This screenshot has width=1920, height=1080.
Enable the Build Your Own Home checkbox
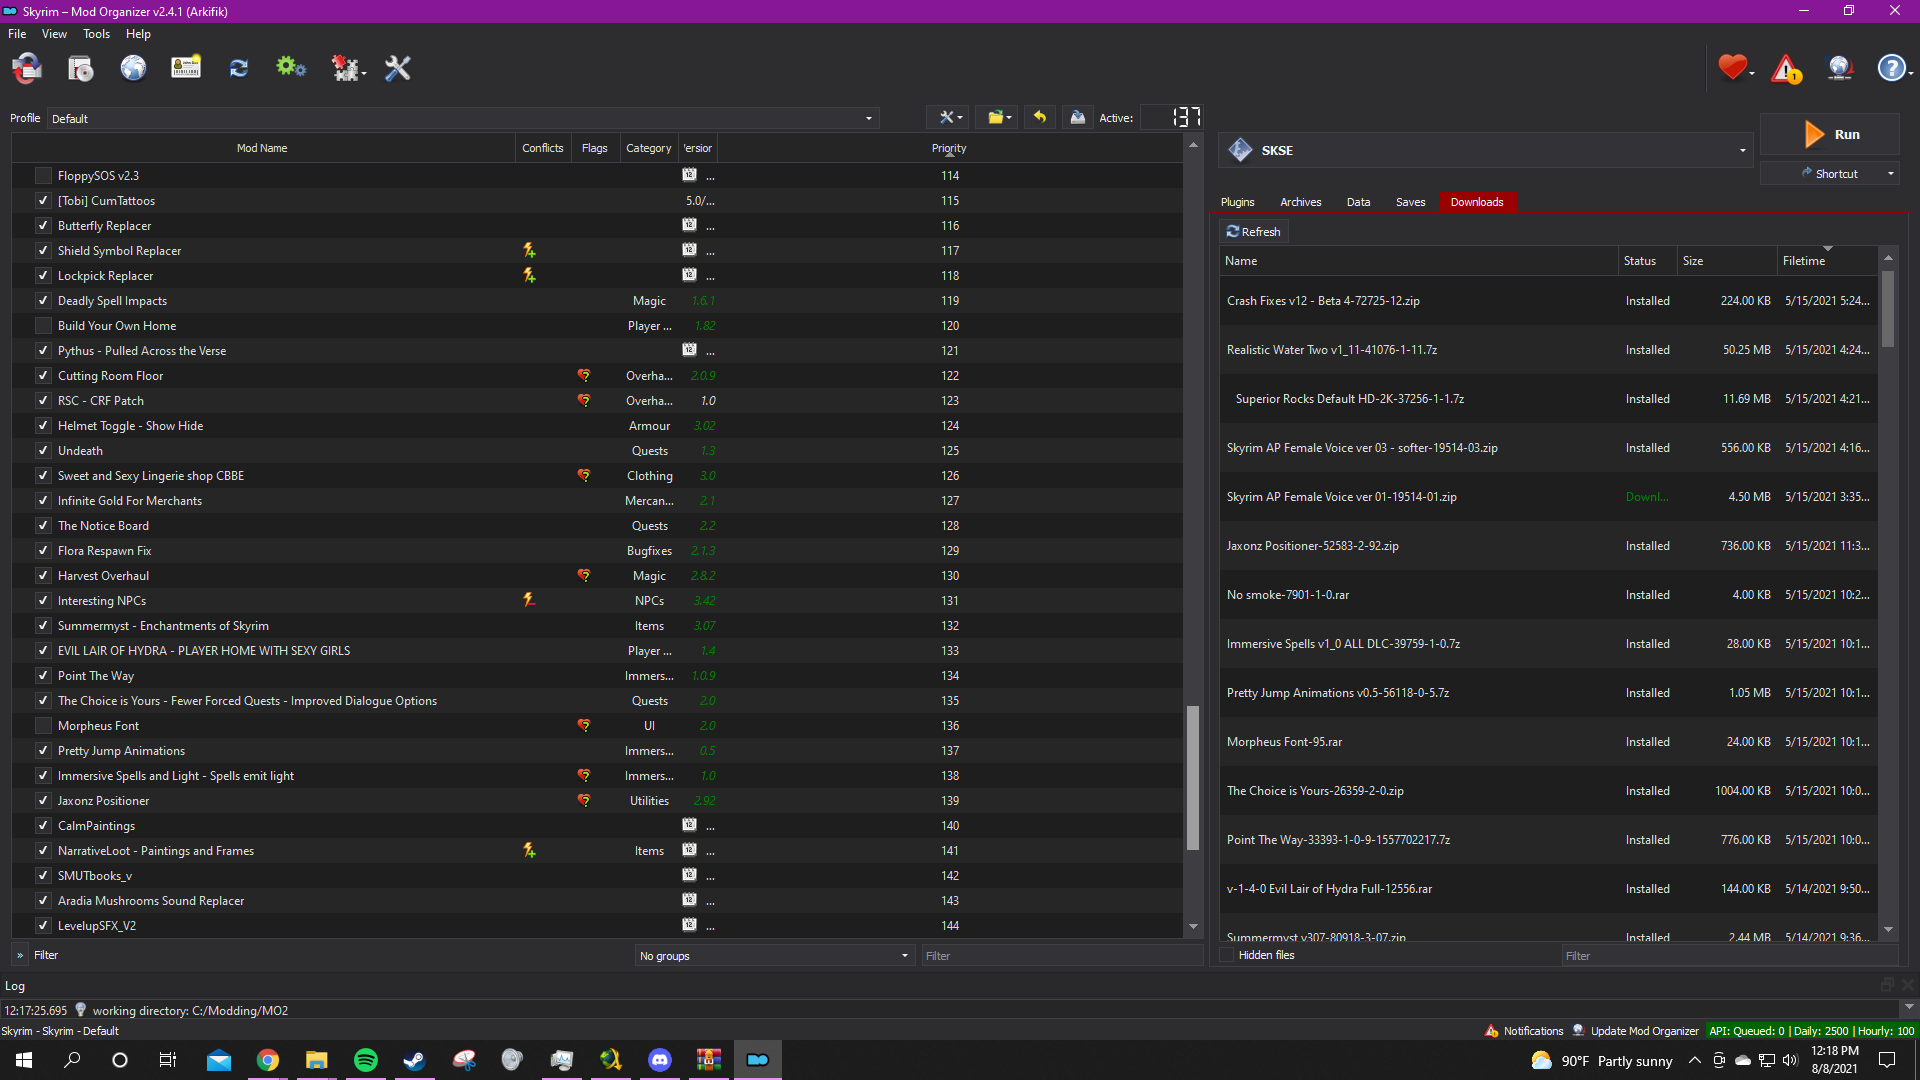point(43,326)
